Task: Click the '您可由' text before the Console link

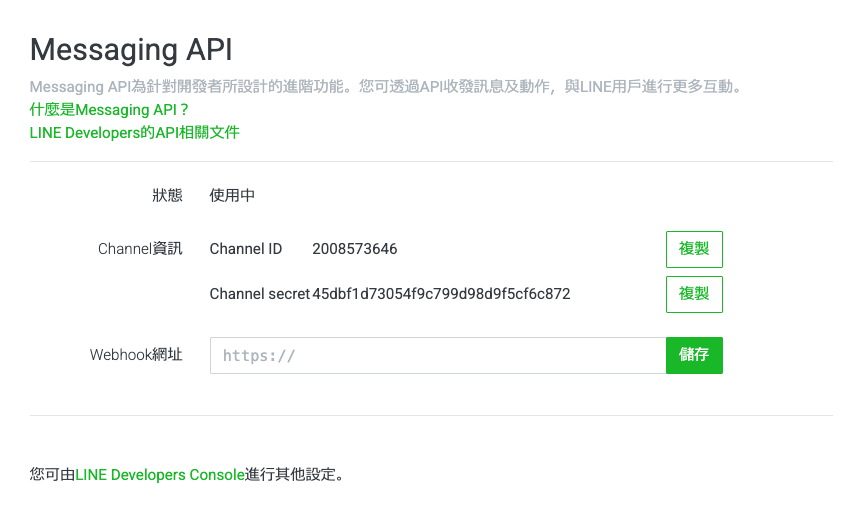Action: coord(52,475)
